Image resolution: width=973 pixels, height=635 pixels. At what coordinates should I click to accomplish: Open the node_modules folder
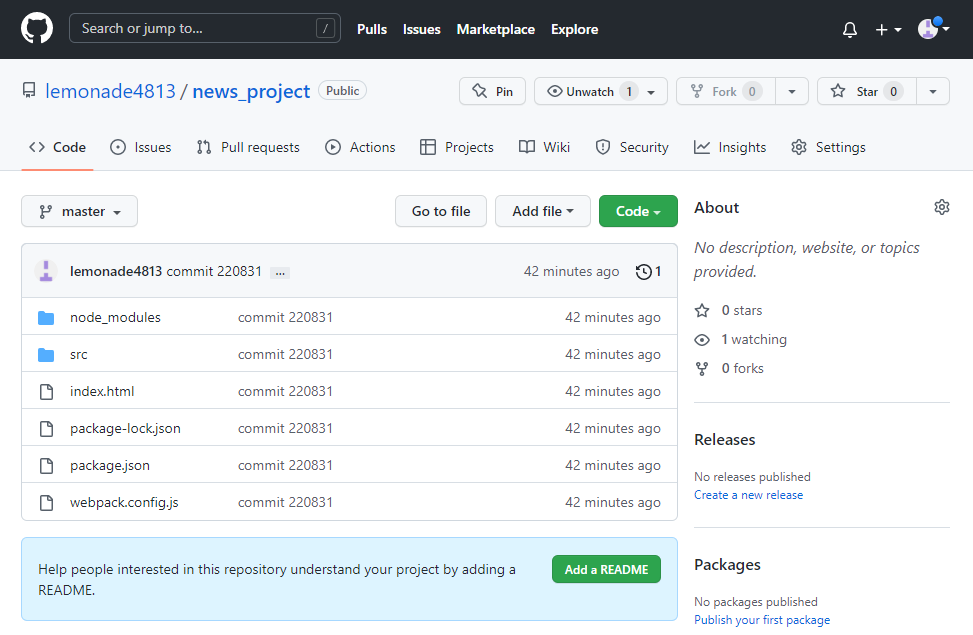click(115, 317)
